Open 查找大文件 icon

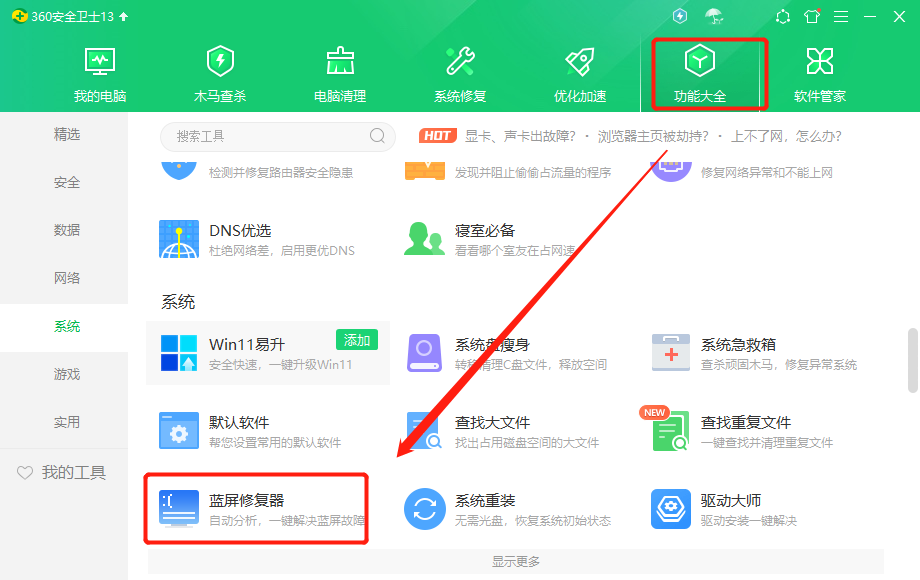point(424,430)
